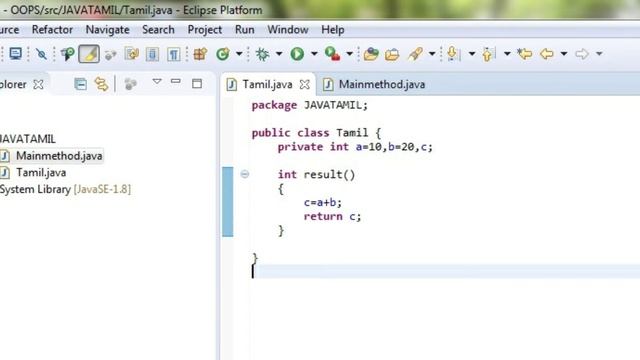The image size is (640, 360).
Task: Click the Open Type folder icon
Action: click(371, 54)
